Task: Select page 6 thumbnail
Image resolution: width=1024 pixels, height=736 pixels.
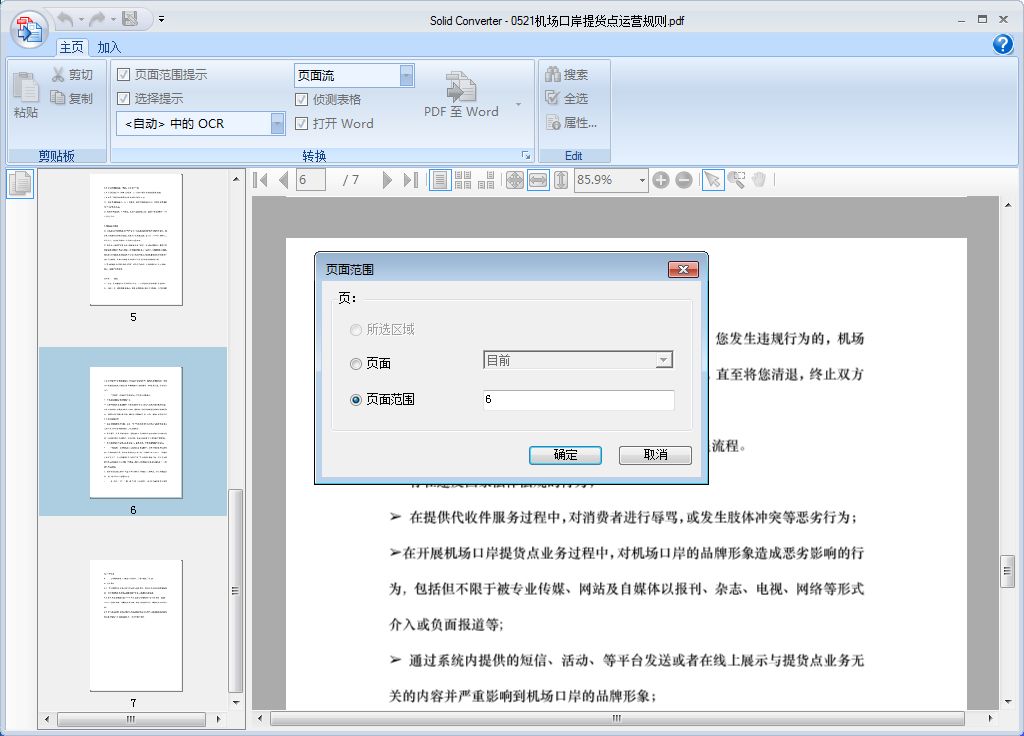Action: pos(136,432)
